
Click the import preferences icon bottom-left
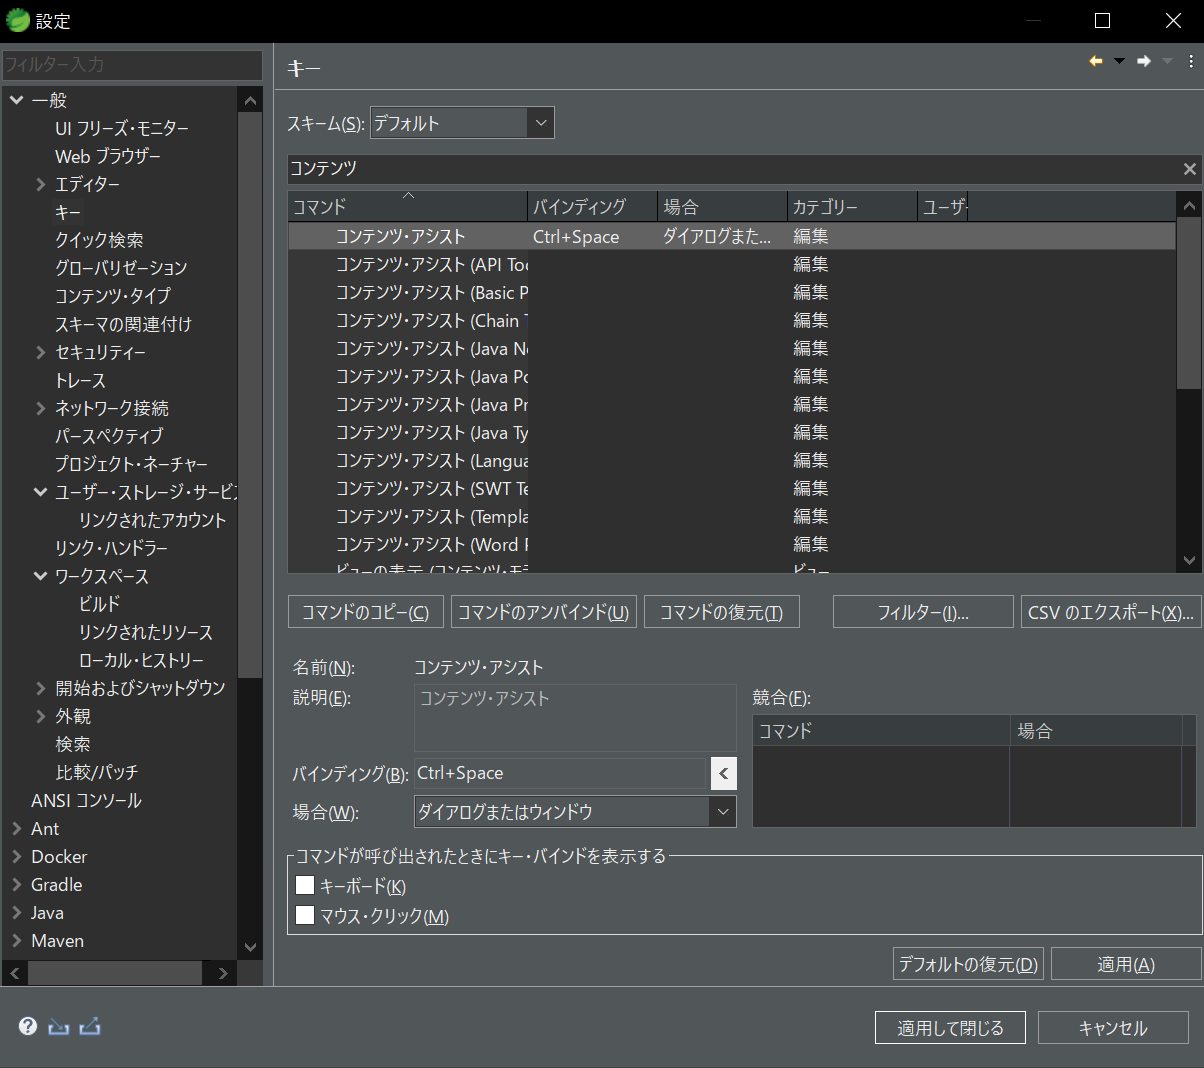[58, 1026]
